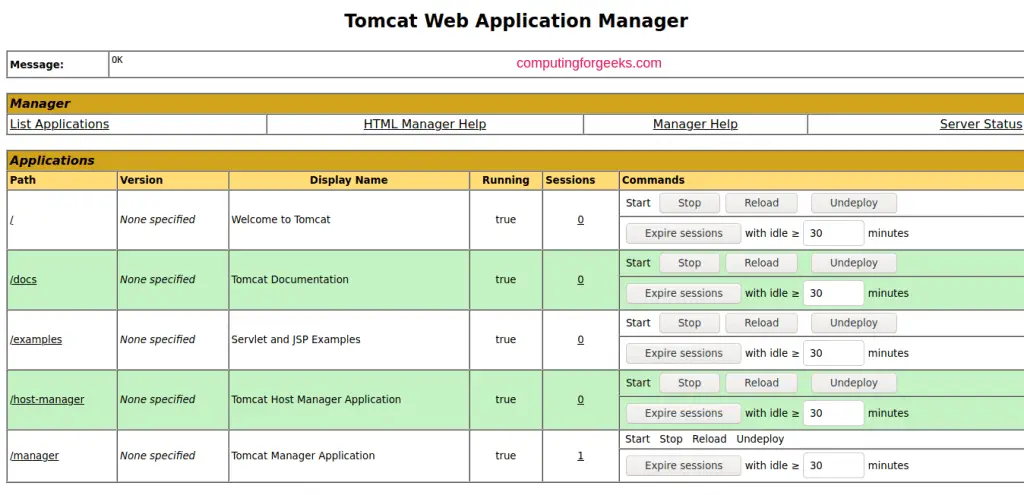Stop the Welcome to Tomcat application
The height and width of the screenshot is (495, 1024).
tap(689, 203)
